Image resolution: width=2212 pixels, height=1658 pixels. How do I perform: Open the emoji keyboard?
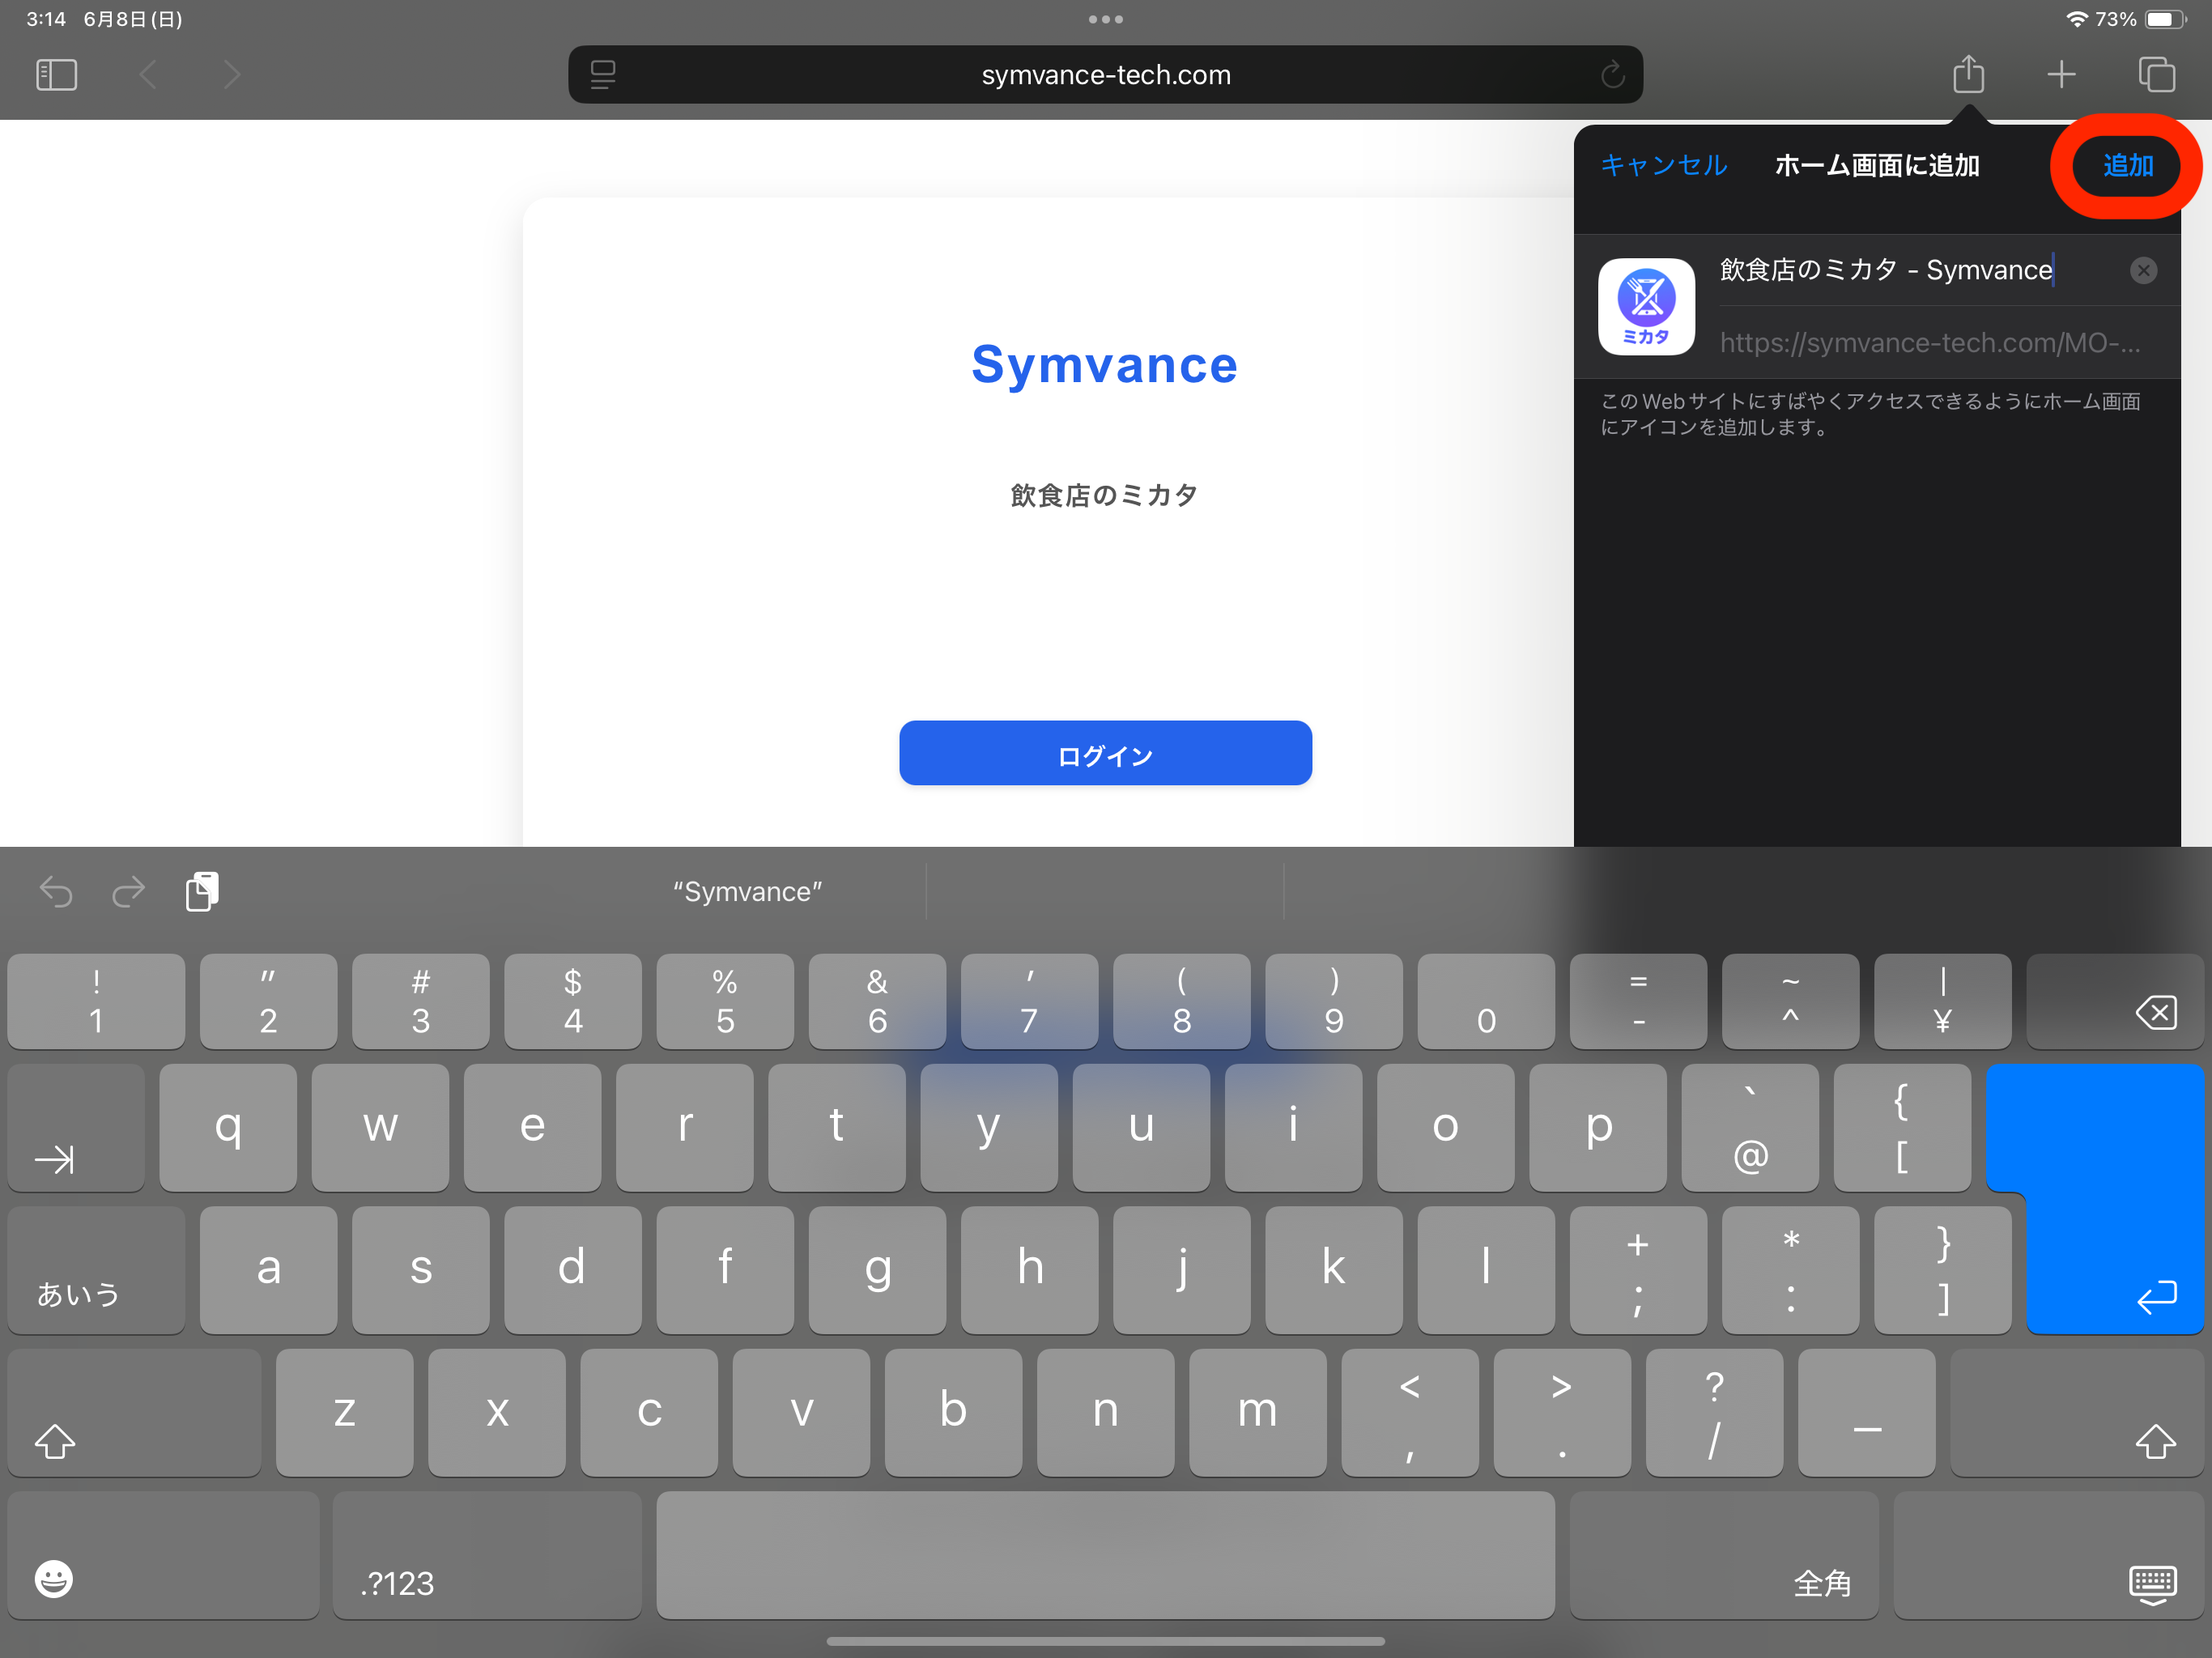coord(163,1555)
